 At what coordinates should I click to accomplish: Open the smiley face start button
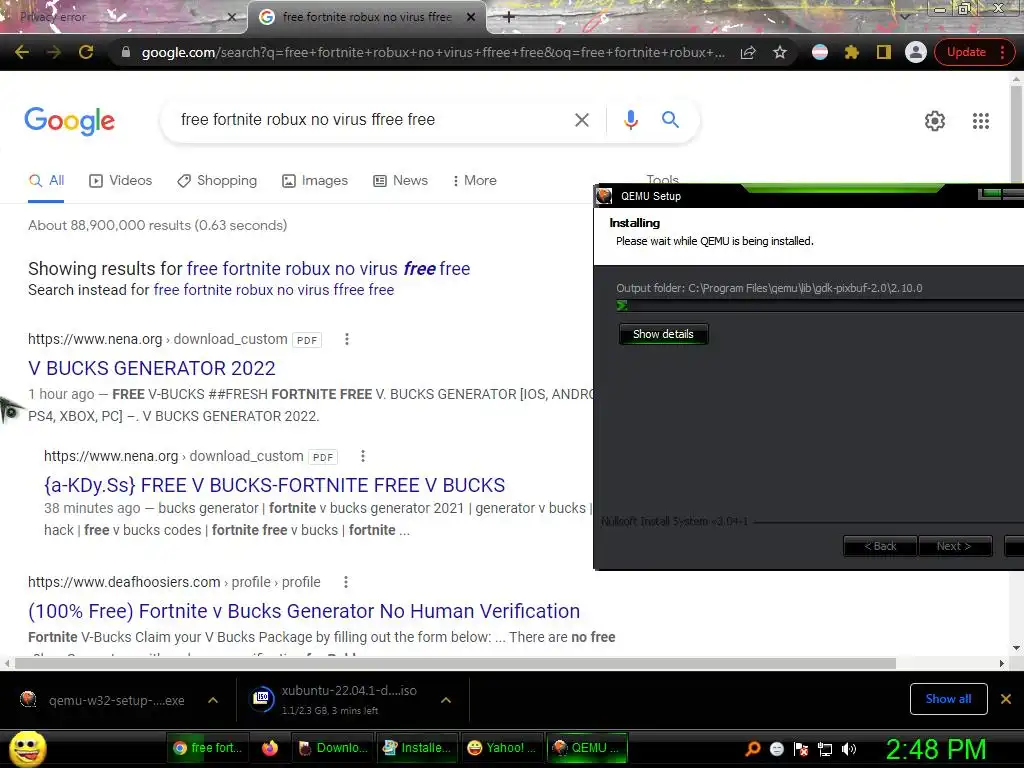click(x=27, y=749)
